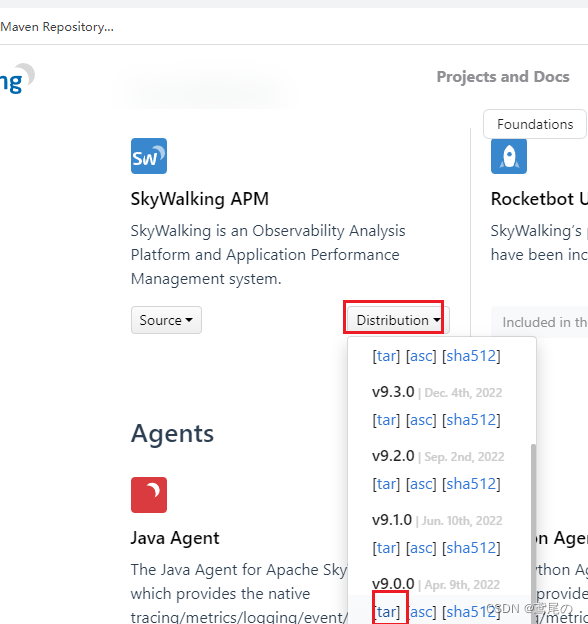Click the SkyWalking APM heading
Image resolution: width=588 pixels, height=624 pixels.
click(200, 199)
